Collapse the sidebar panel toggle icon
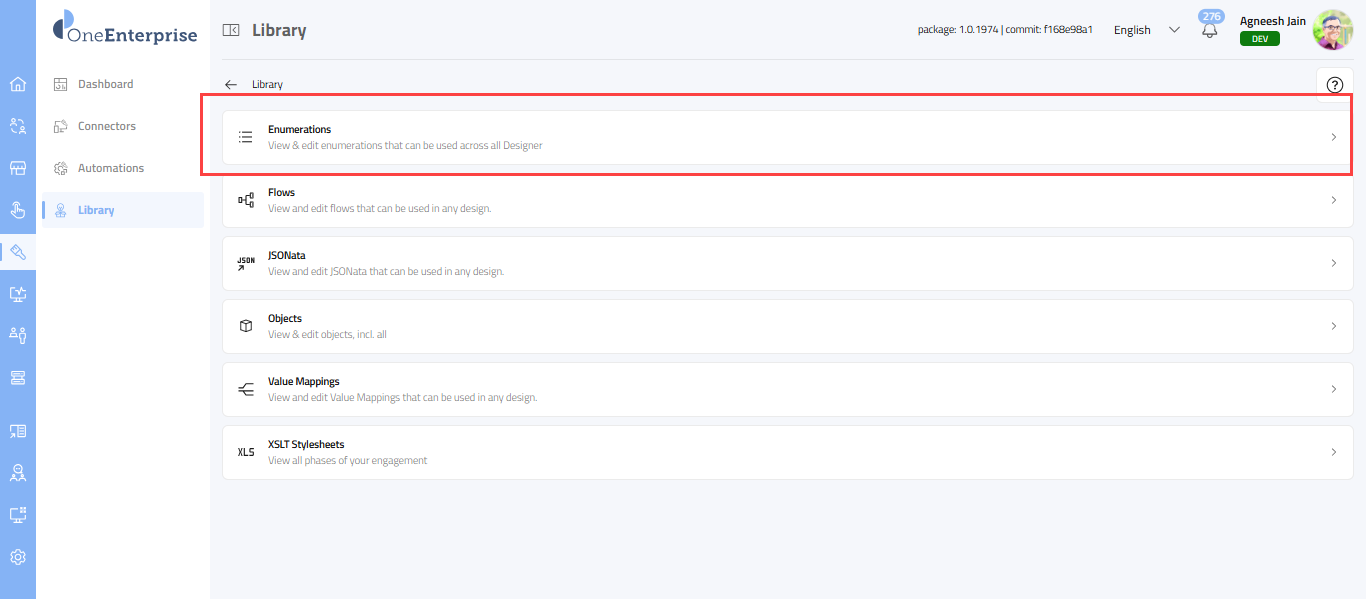The height and width of the screenshot is (599, 1366). [231, 31]
